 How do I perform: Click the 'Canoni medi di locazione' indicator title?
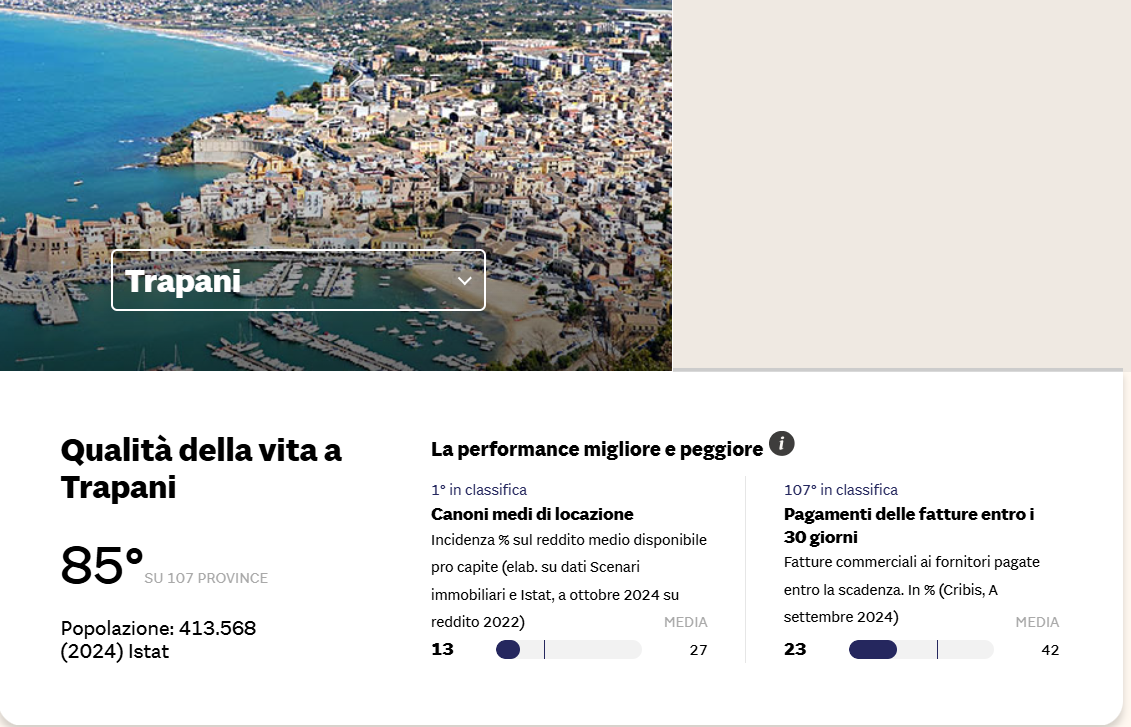pos(531,514)
